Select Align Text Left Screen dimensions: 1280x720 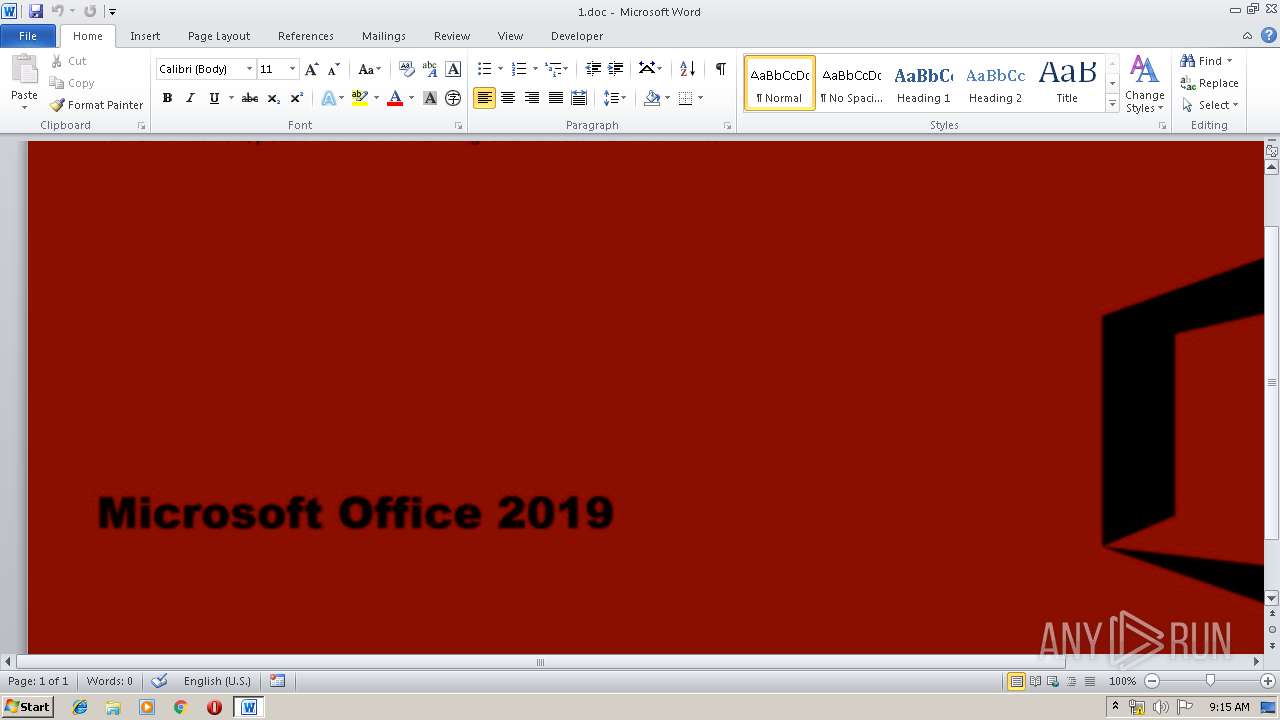(485, 98)
